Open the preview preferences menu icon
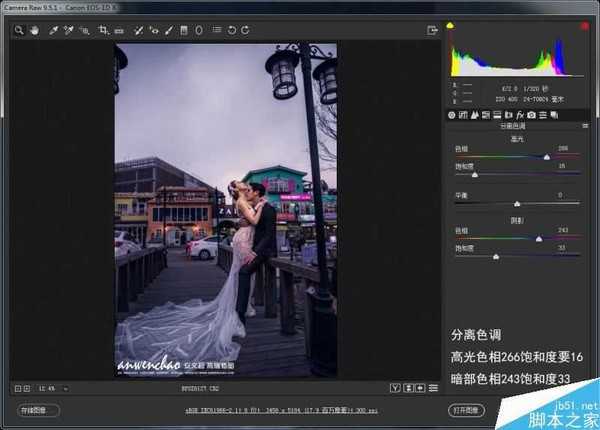Viewport: 600px width, 430px height. click(x=433, y=387)
